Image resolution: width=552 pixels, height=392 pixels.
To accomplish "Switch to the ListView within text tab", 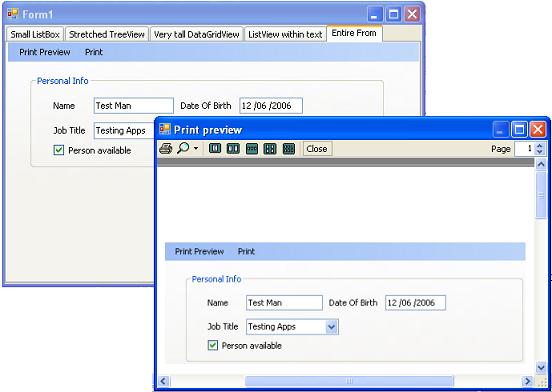I will 285,34.
